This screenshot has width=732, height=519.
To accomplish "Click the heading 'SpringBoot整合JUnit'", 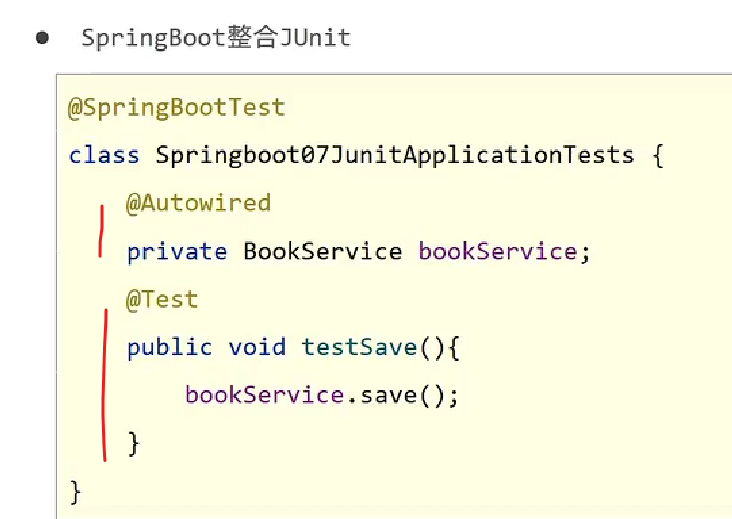I will tap(216, 38).
